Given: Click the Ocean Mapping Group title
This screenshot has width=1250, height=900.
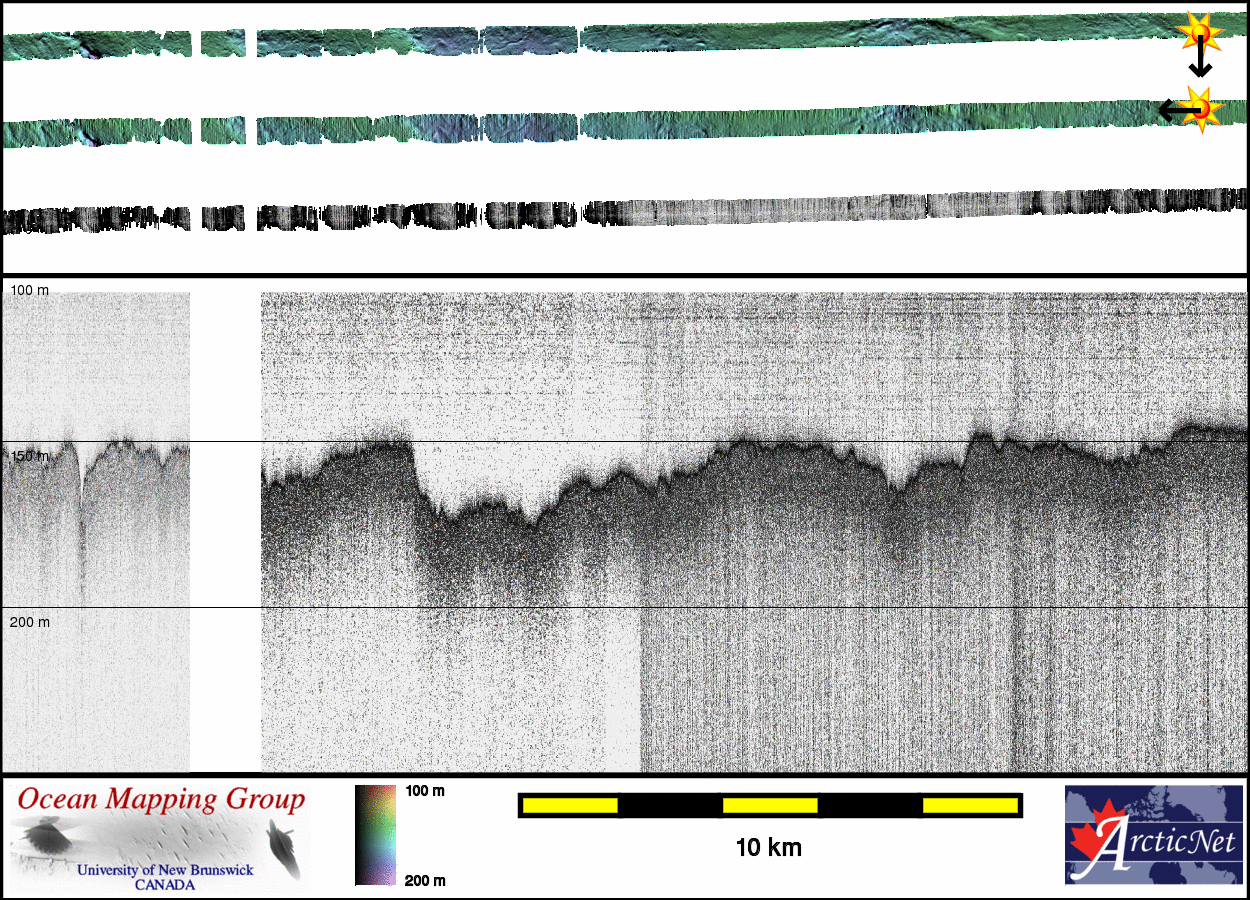Looking at the screenshot, I should click(161, 799).
